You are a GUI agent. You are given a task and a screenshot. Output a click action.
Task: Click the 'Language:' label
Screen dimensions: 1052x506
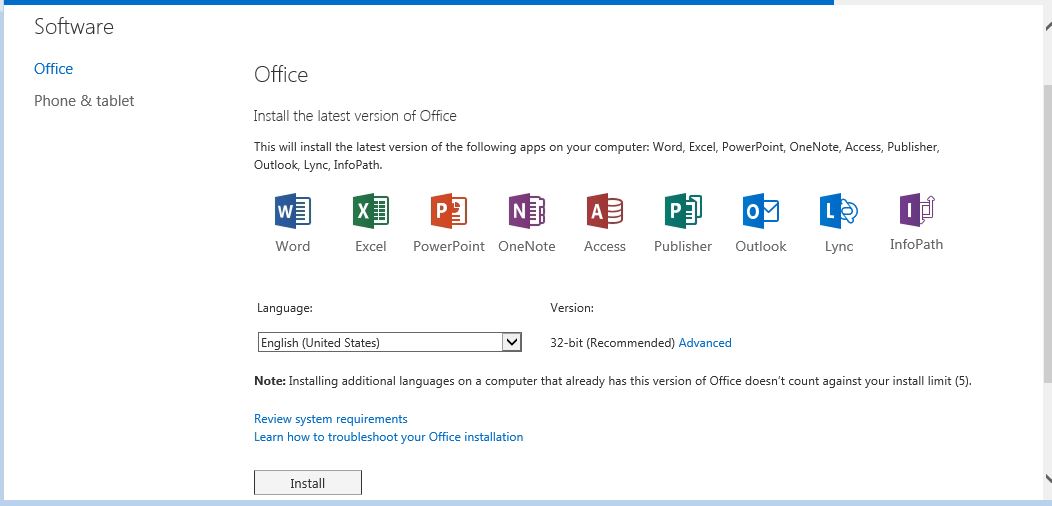[284, 308]
